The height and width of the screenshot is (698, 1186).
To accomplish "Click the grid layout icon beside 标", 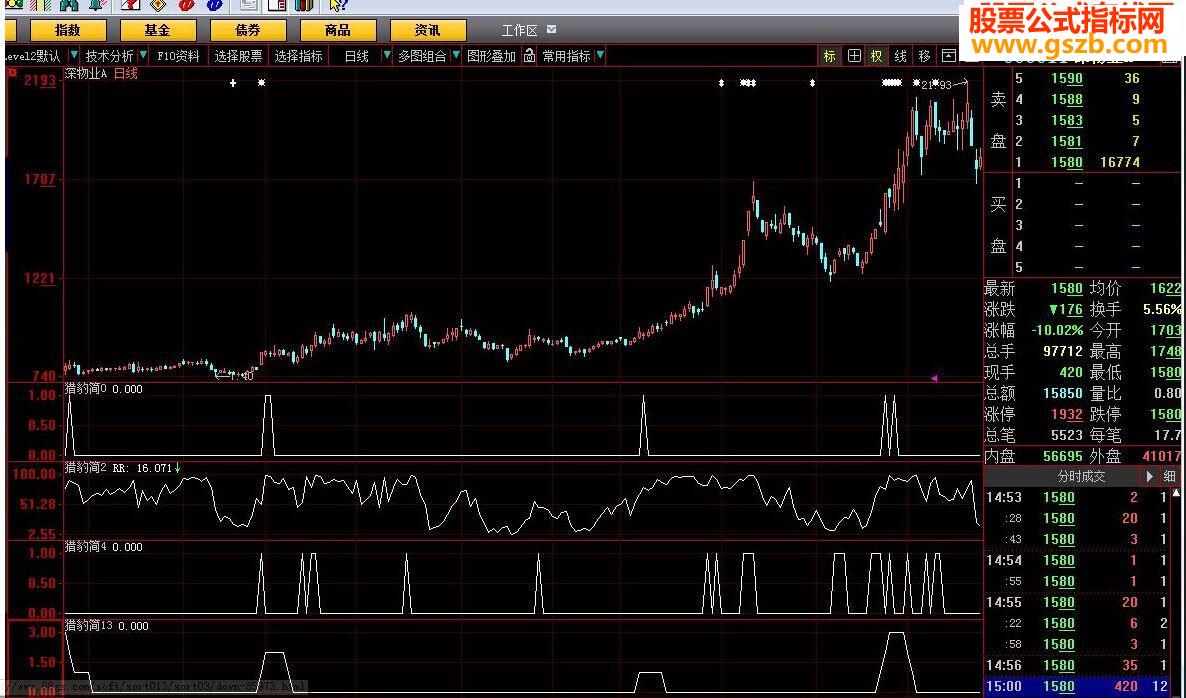I will (x=853, y=56).
